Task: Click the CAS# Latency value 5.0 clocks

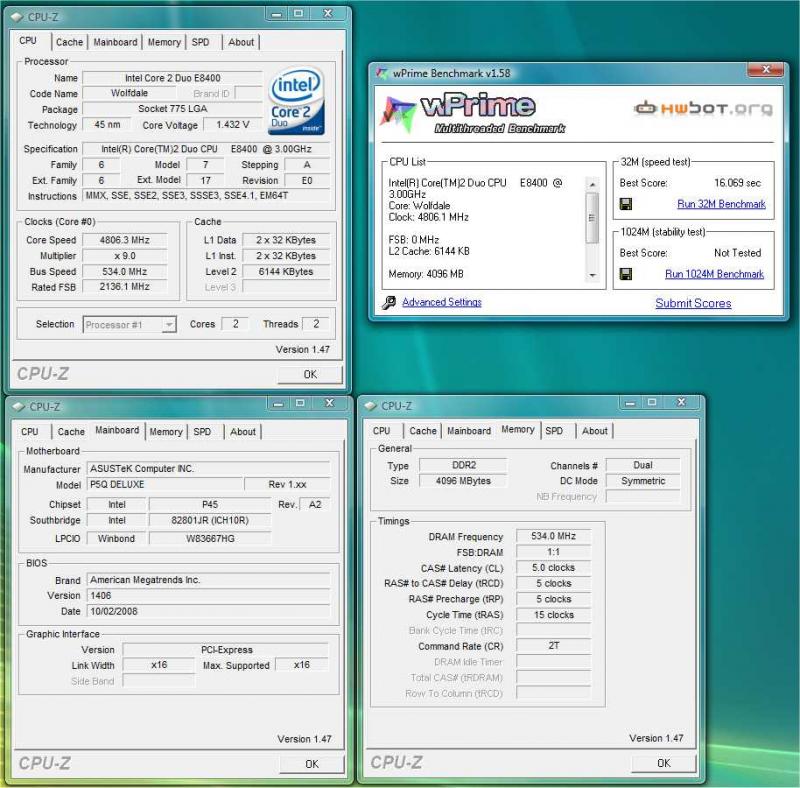Action: pos(553,568)
